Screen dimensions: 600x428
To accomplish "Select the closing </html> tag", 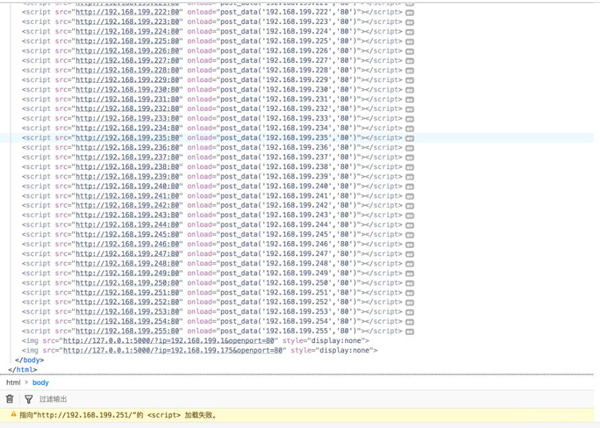I will pyautogui.click(x=23, y=369).
